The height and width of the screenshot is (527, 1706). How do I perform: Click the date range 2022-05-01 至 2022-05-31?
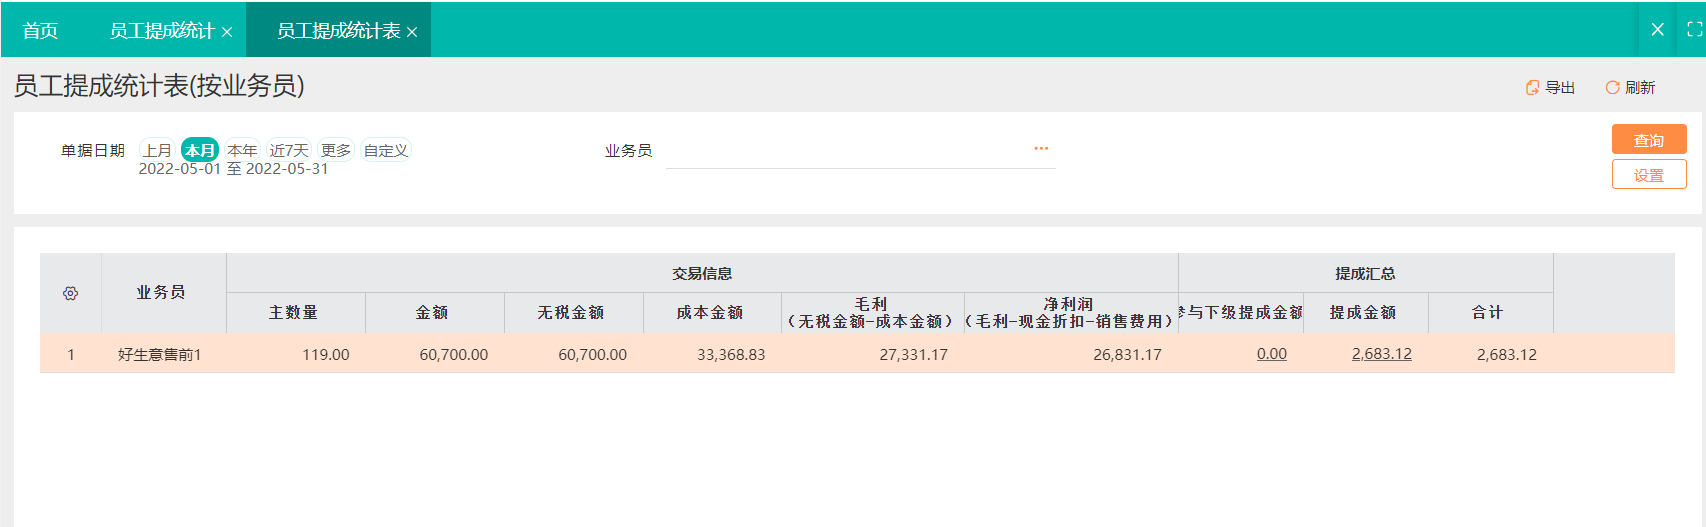233,169
